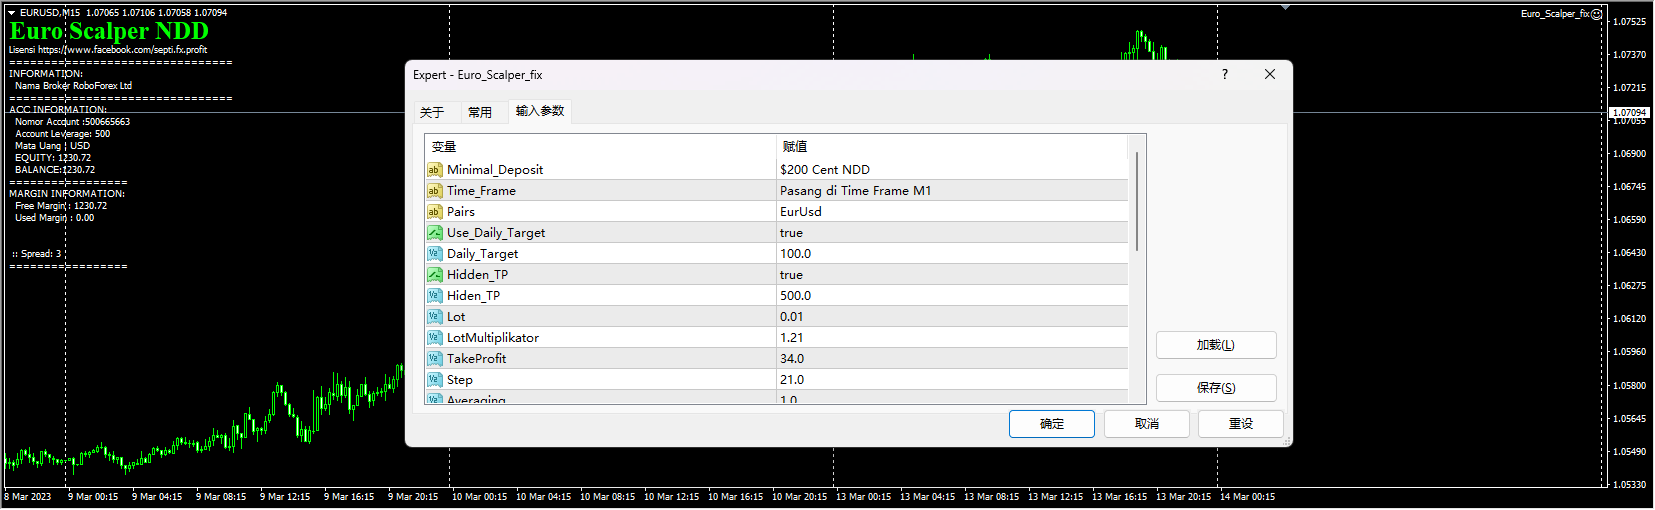Click the Euro Scalper NDD title on chart
The width and height of the screenshot is (1655, 510).
coord(109,31)
